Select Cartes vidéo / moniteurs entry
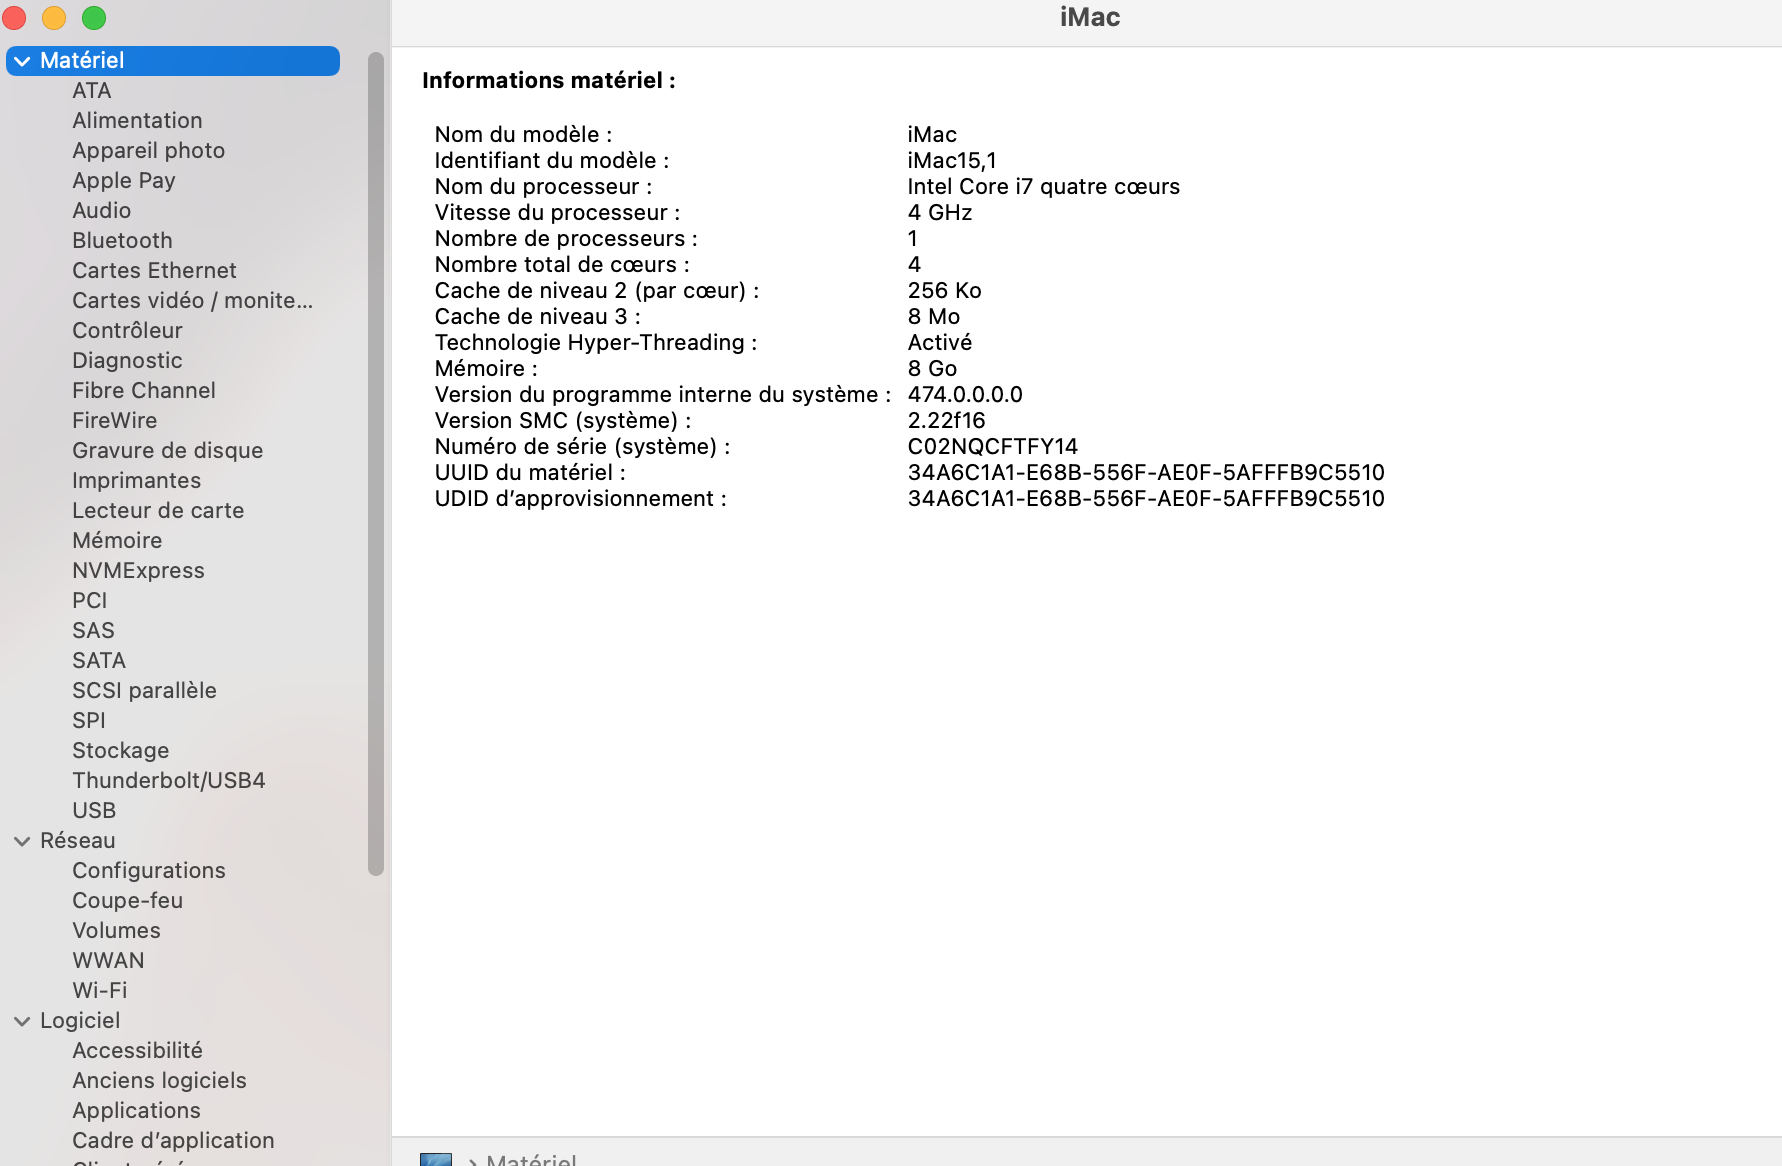This screenshot has height=1166, width=1782. tap(192, 301)
